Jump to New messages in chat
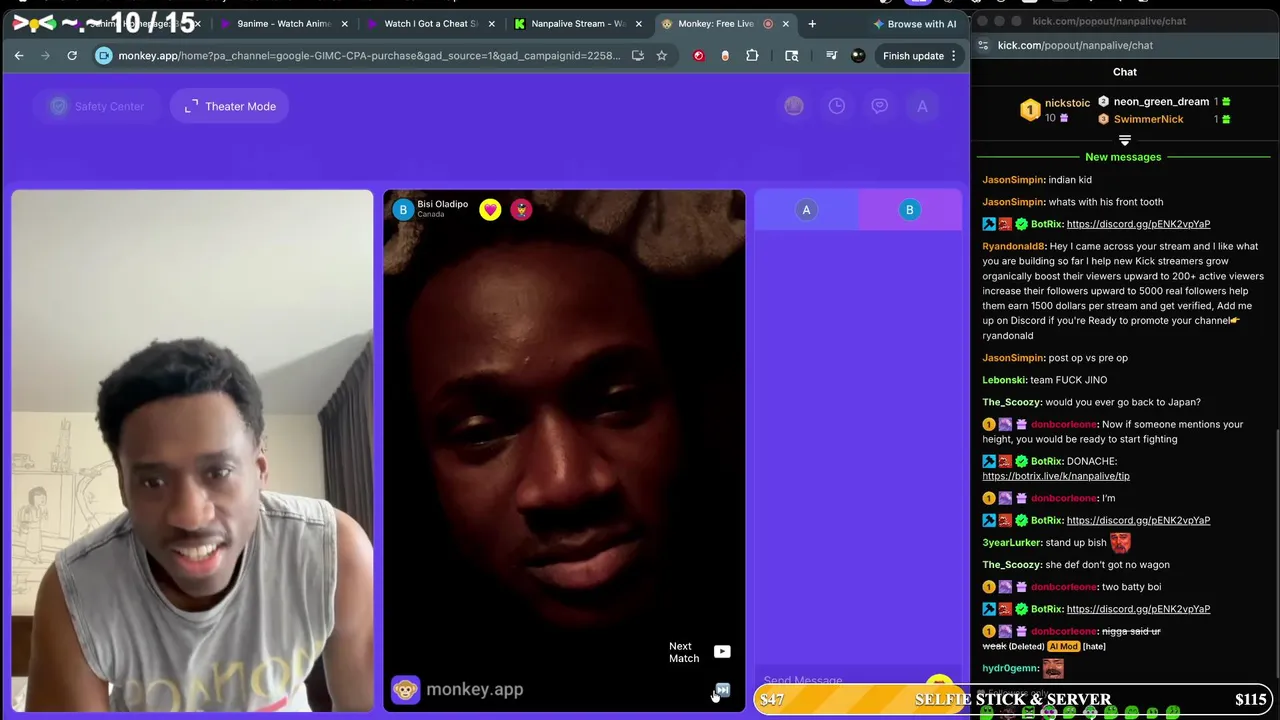 1123,157
